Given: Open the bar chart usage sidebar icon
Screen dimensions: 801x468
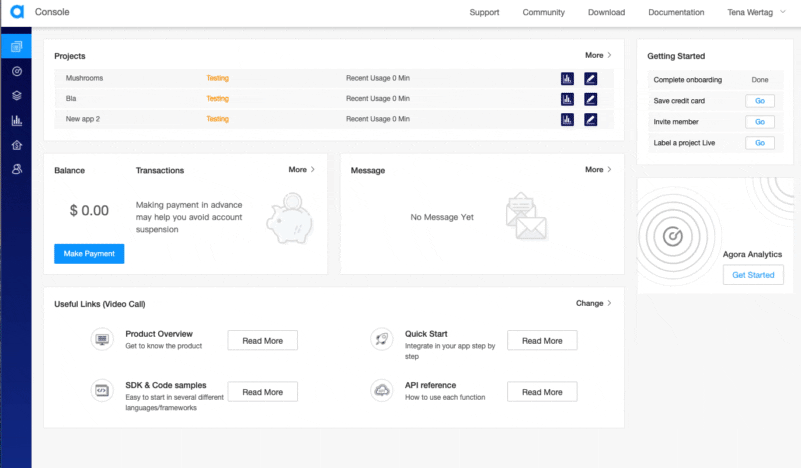Looking at the screenshot, I should pos(16,121).
